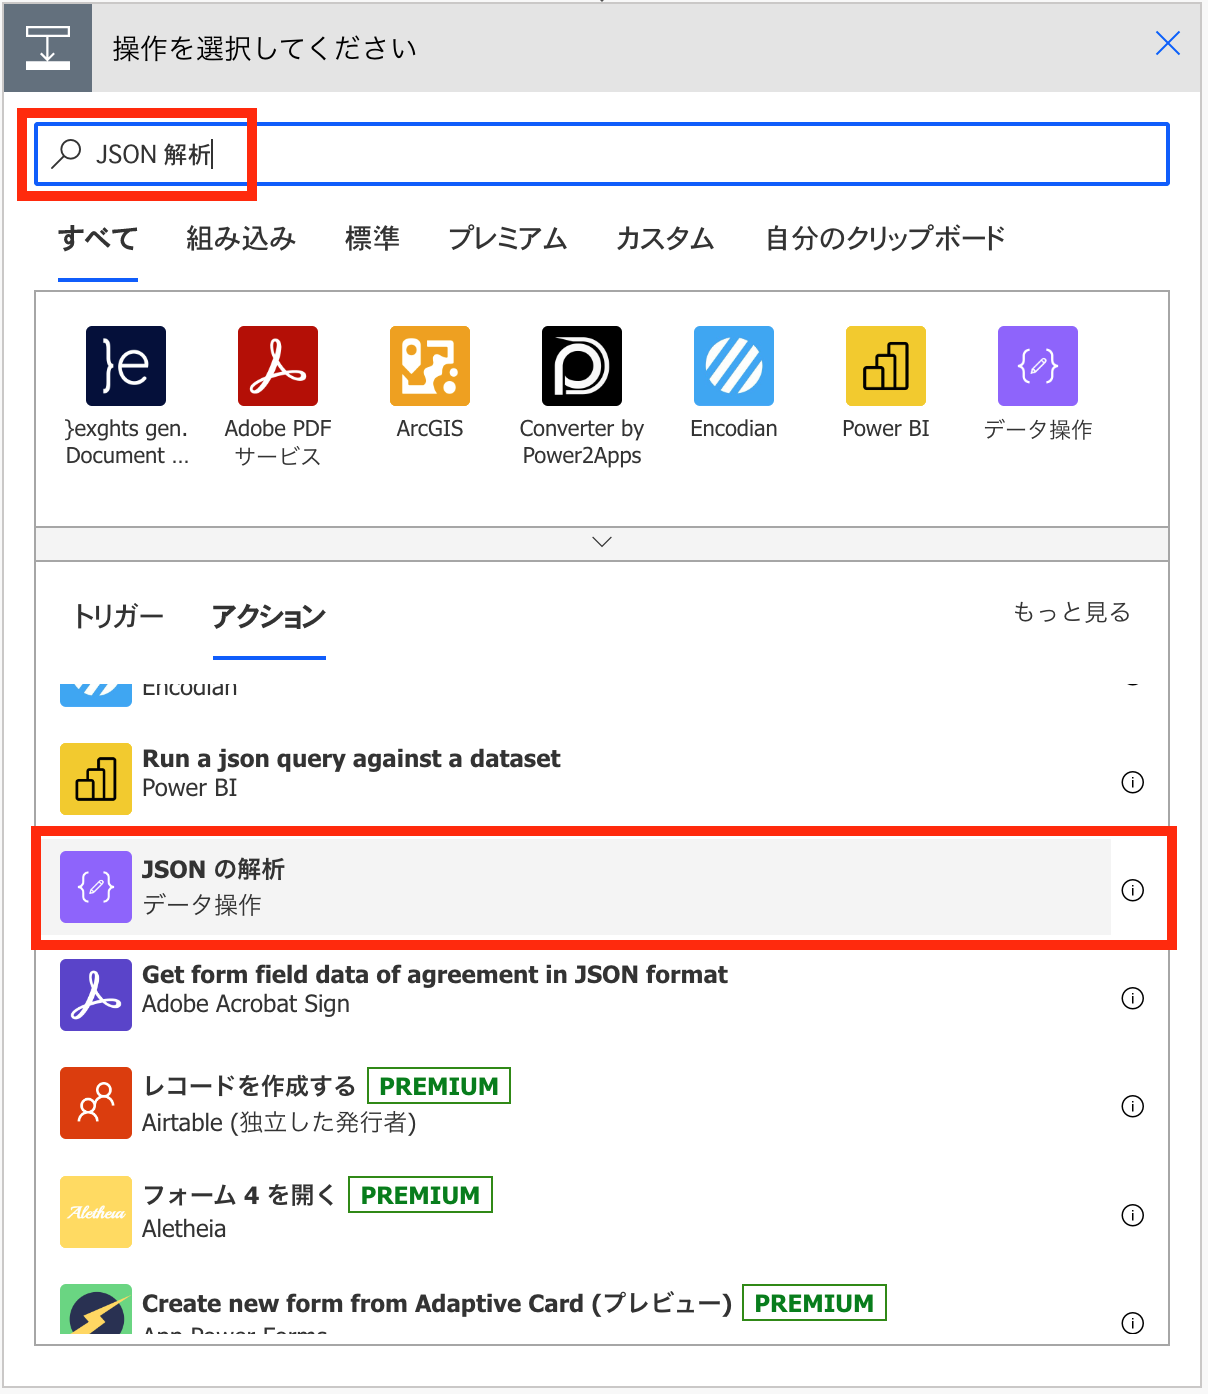Click the PREMIUM badge on フォーム 4 を開く

[x=420, y=1195]
